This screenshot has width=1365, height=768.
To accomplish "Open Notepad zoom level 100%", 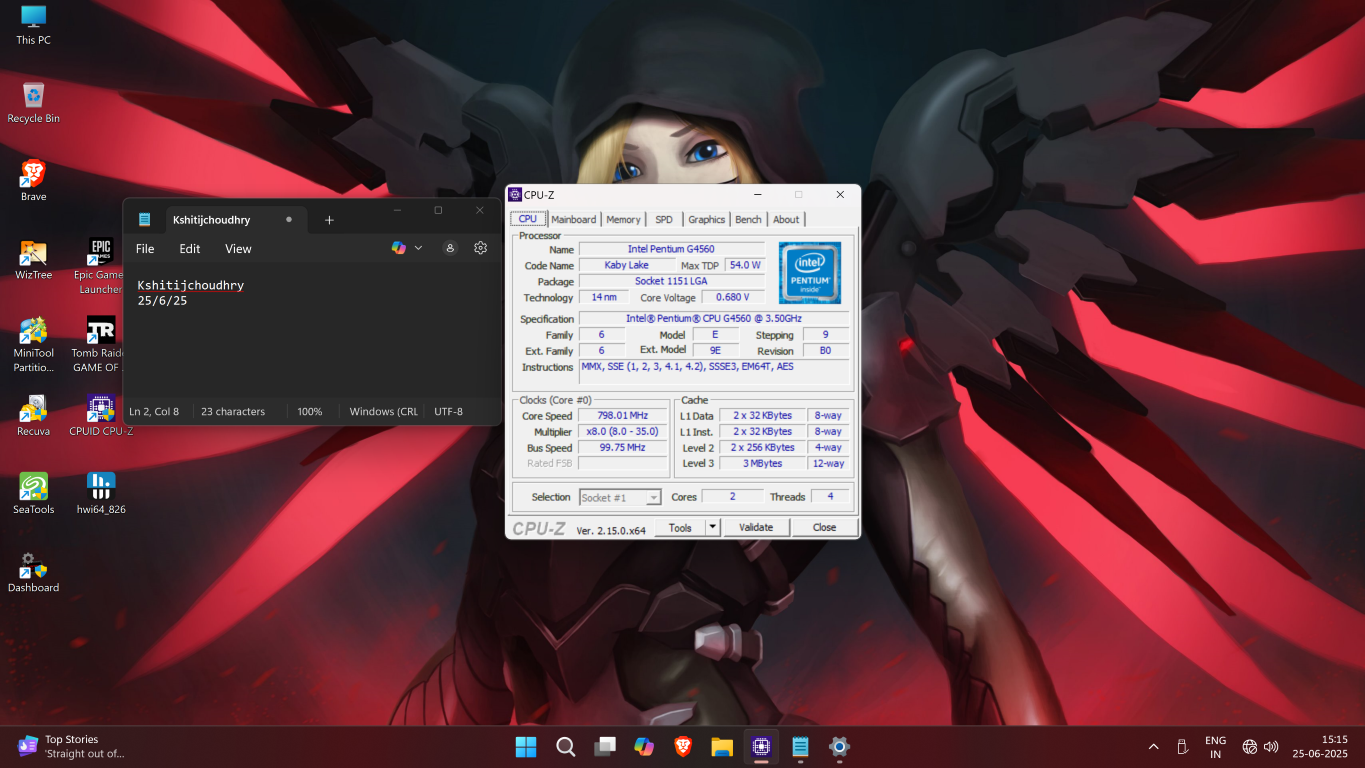I will (310, 411).
